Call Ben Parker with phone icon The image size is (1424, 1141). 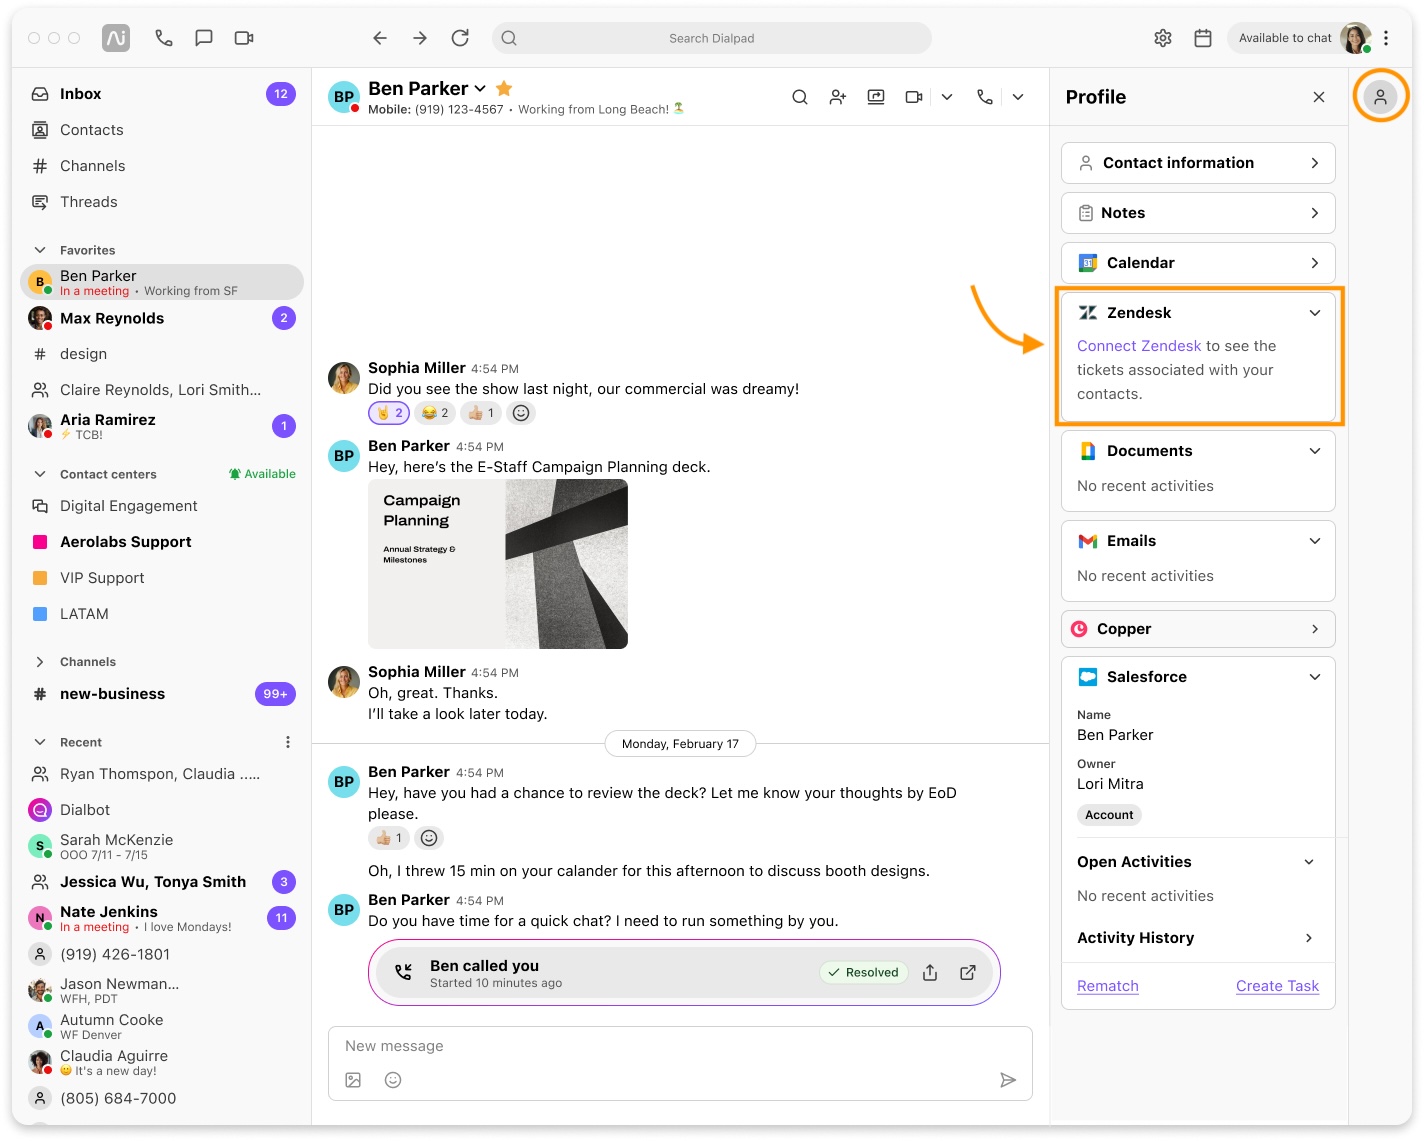click(x=985, y=97)
